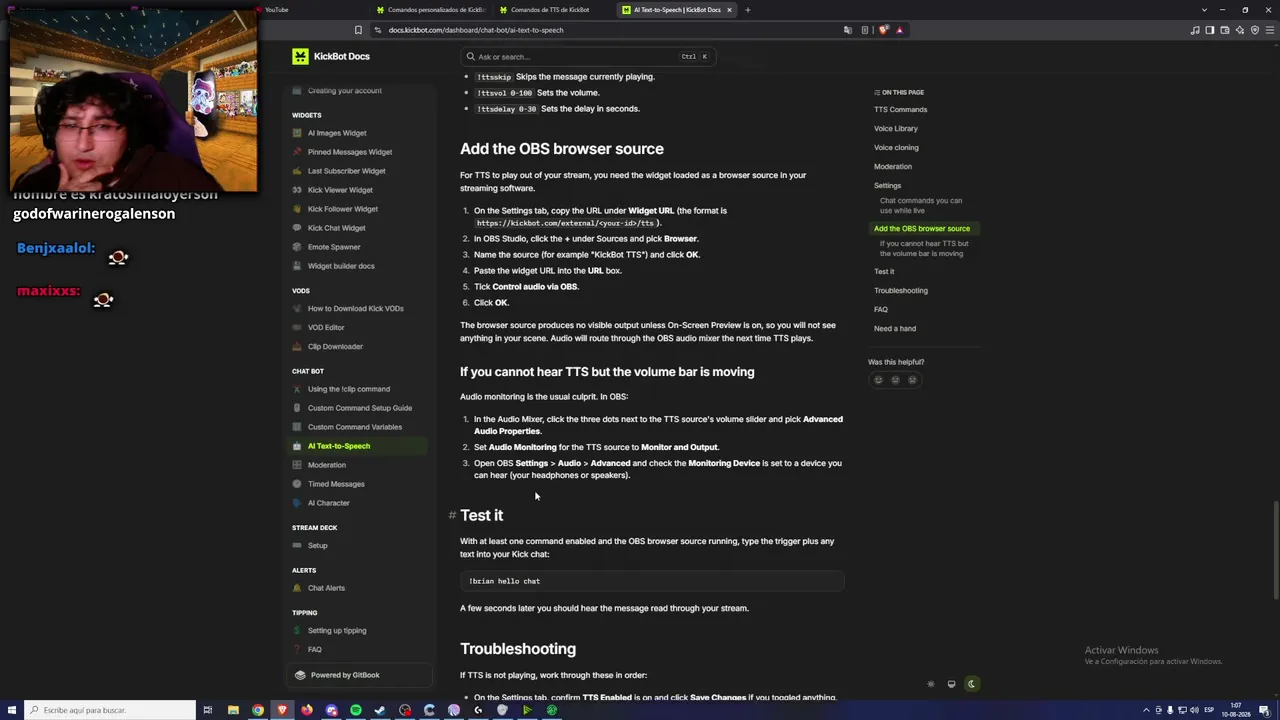The image size is (1280, 720).
Task: Open Google Chrome from the taskbar
Action: pos(258,710)
